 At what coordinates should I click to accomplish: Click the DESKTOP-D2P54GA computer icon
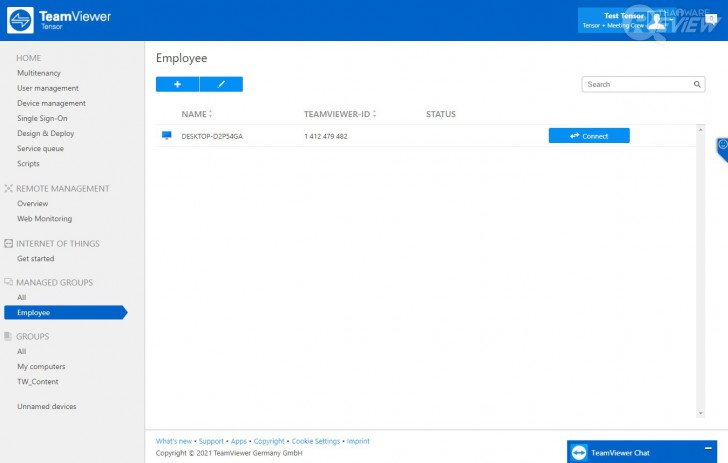click(167, 135)
